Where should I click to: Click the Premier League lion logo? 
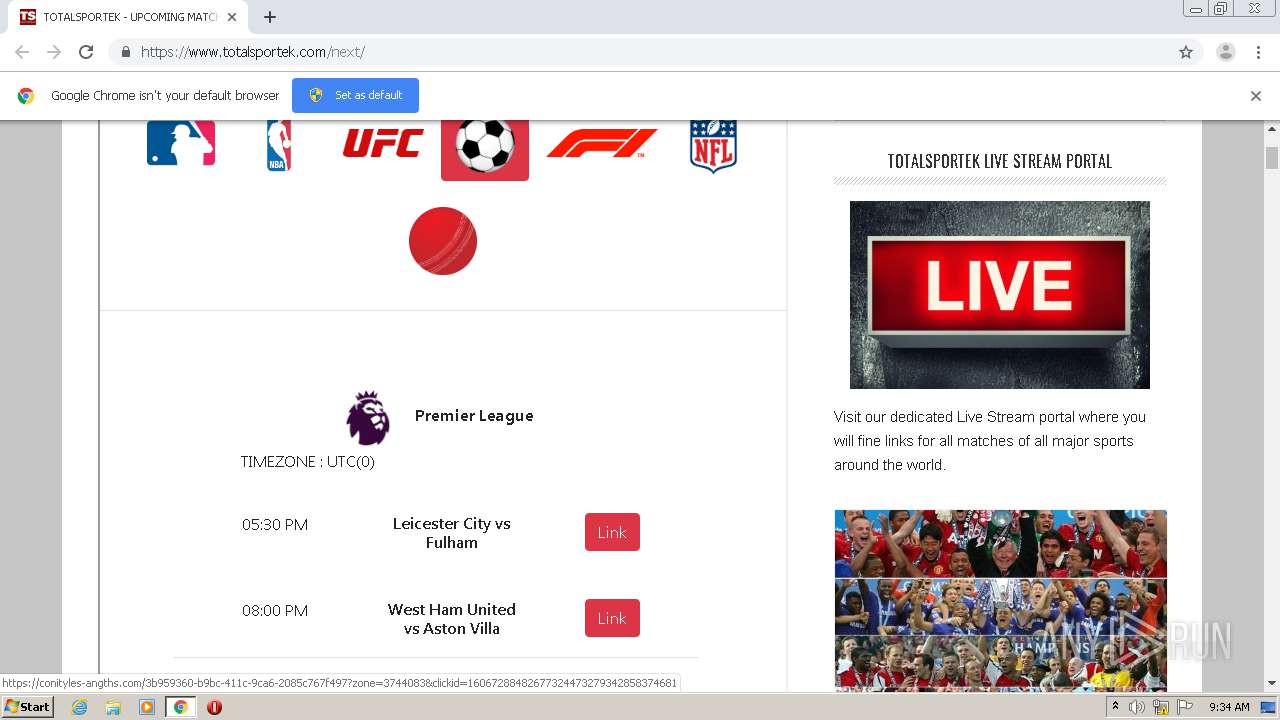(368, 417)
